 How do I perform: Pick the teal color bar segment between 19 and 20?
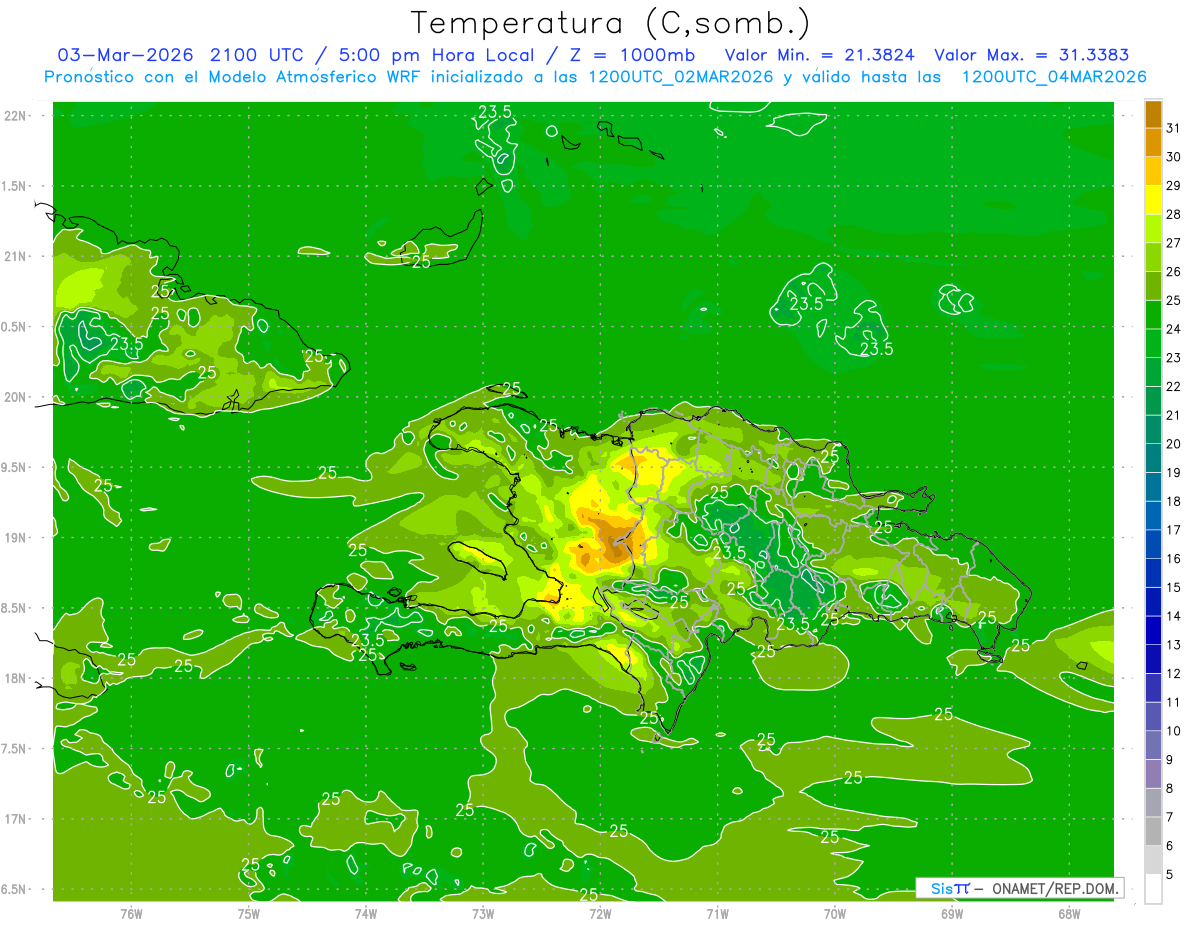click(x=1153, y=459)
